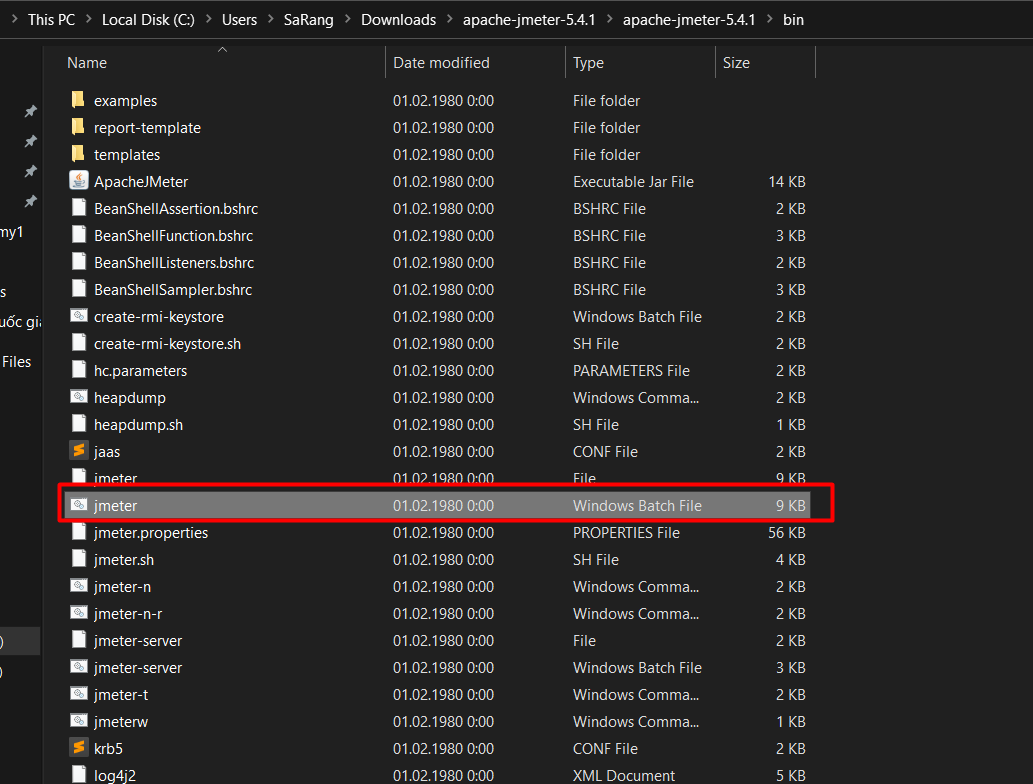
Task: Click the hc.parameters file icon
Action: (78, 370)
